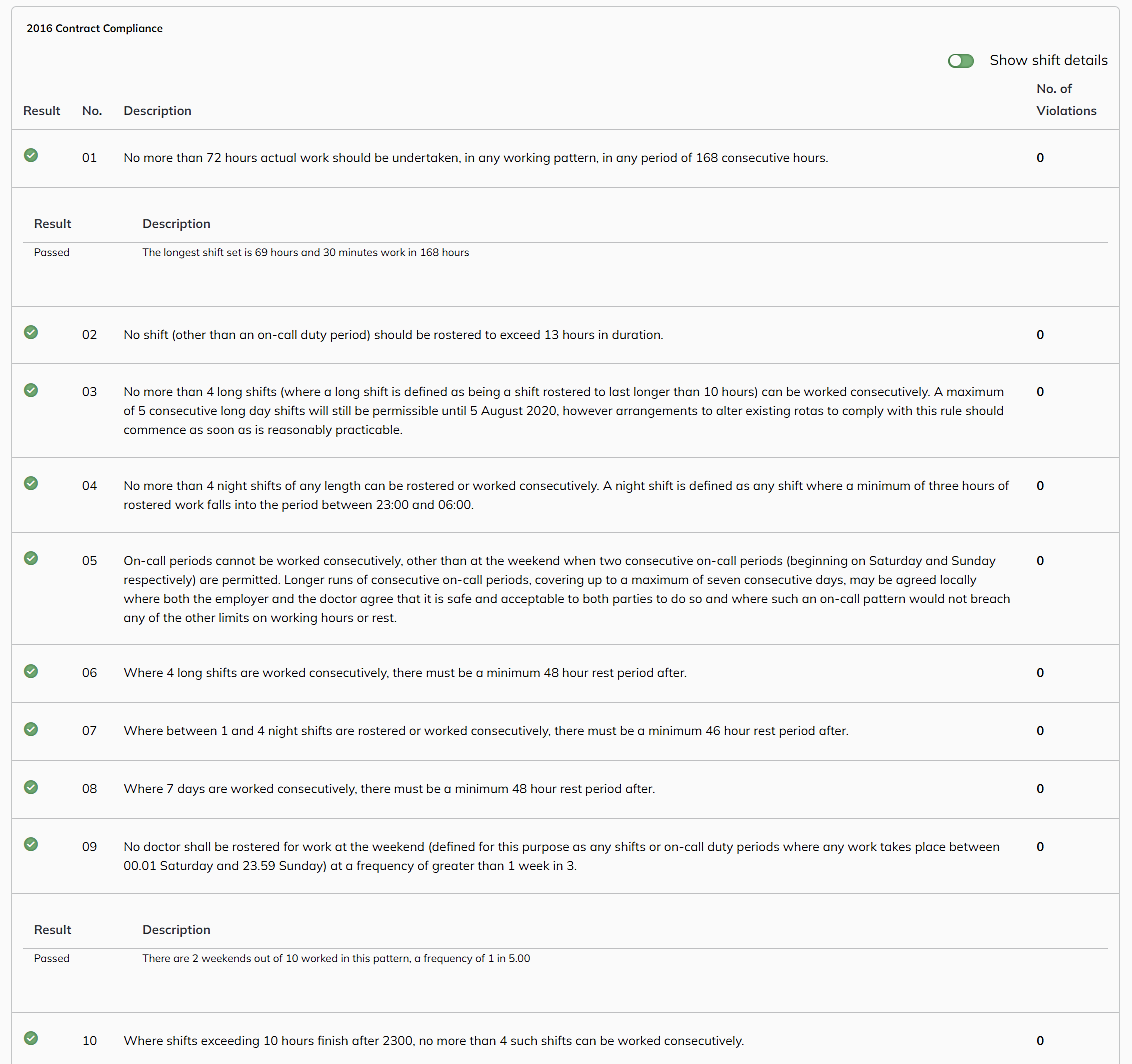Click the detail text about 69 hours and 30 minutes
Screen dimensions: 1132x1064
click(305, 252)
